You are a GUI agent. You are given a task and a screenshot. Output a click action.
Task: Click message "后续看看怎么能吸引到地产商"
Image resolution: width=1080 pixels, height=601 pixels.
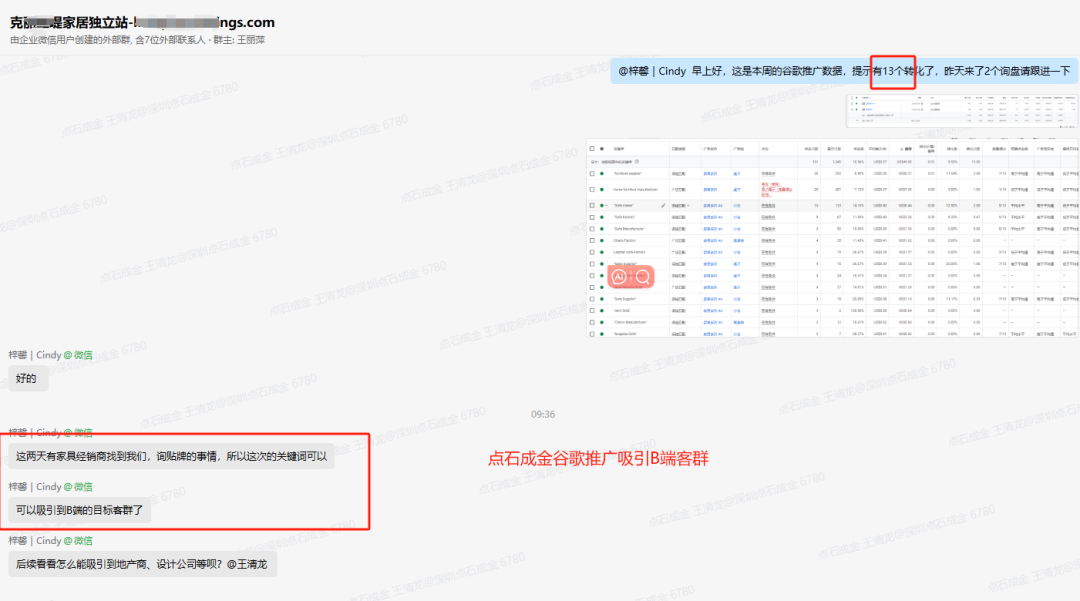click(142, 564)
